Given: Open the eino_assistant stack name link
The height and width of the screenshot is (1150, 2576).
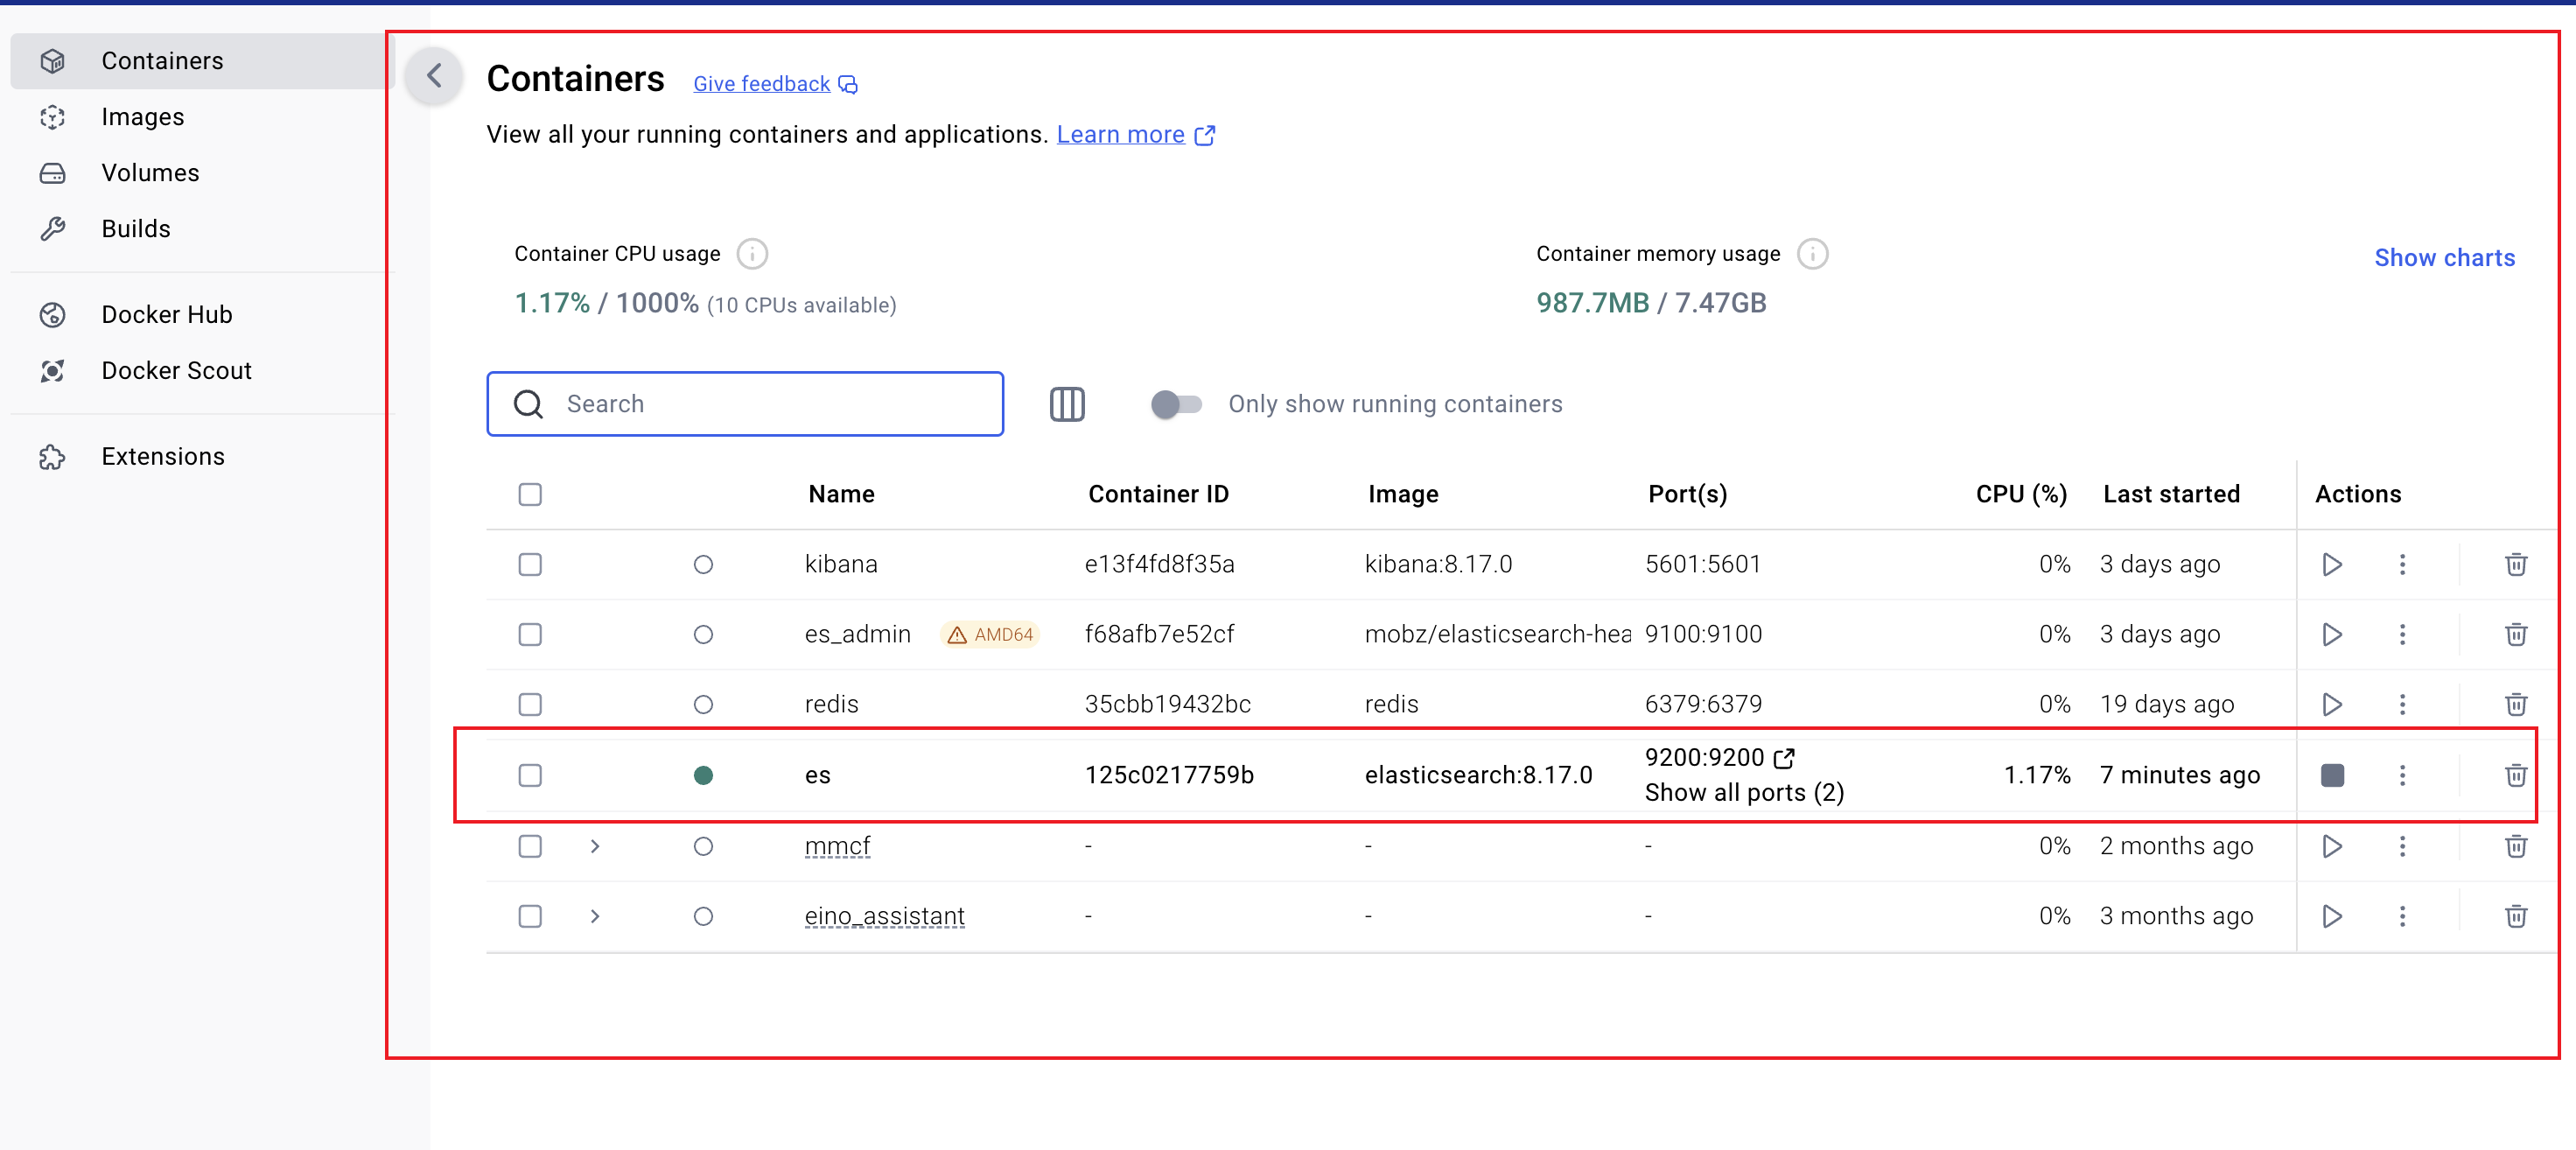Looking at the screenshot, I should coord(884,916).
